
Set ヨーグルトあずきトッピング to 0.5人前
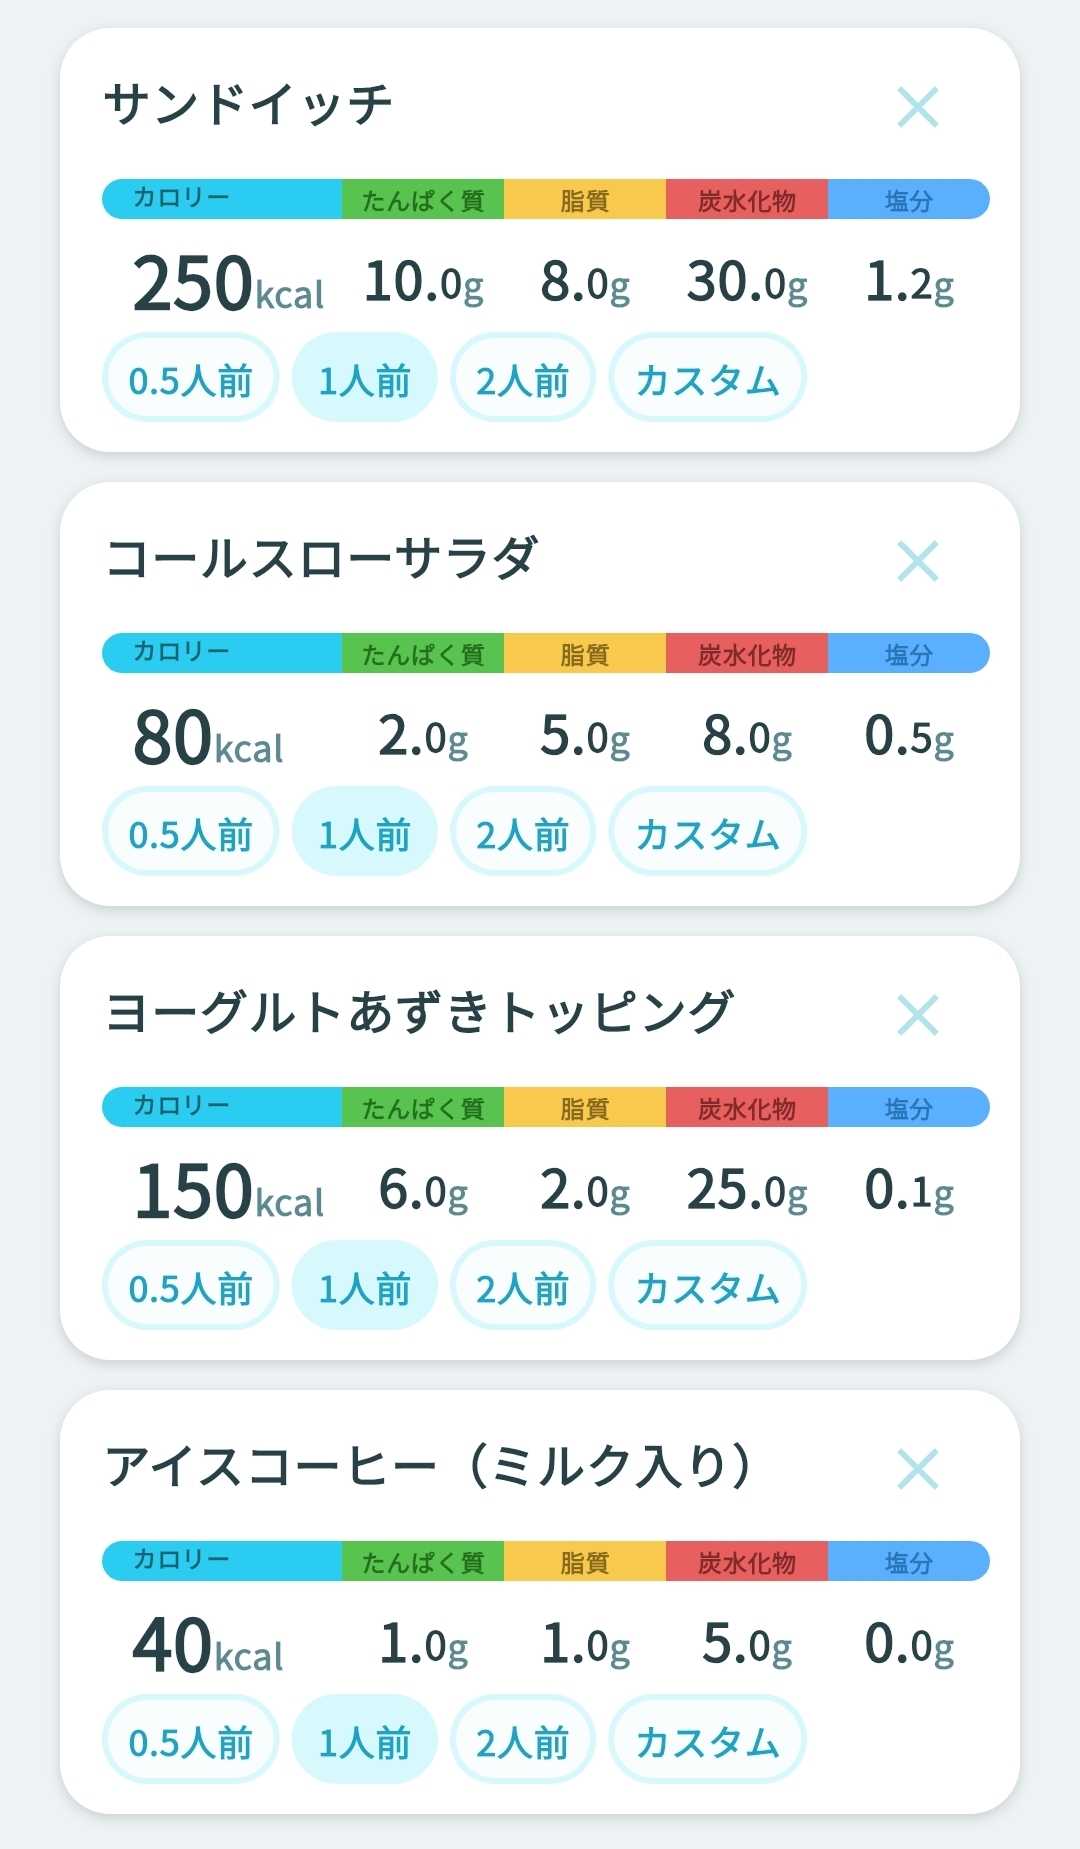click(x=190, y=1286)
